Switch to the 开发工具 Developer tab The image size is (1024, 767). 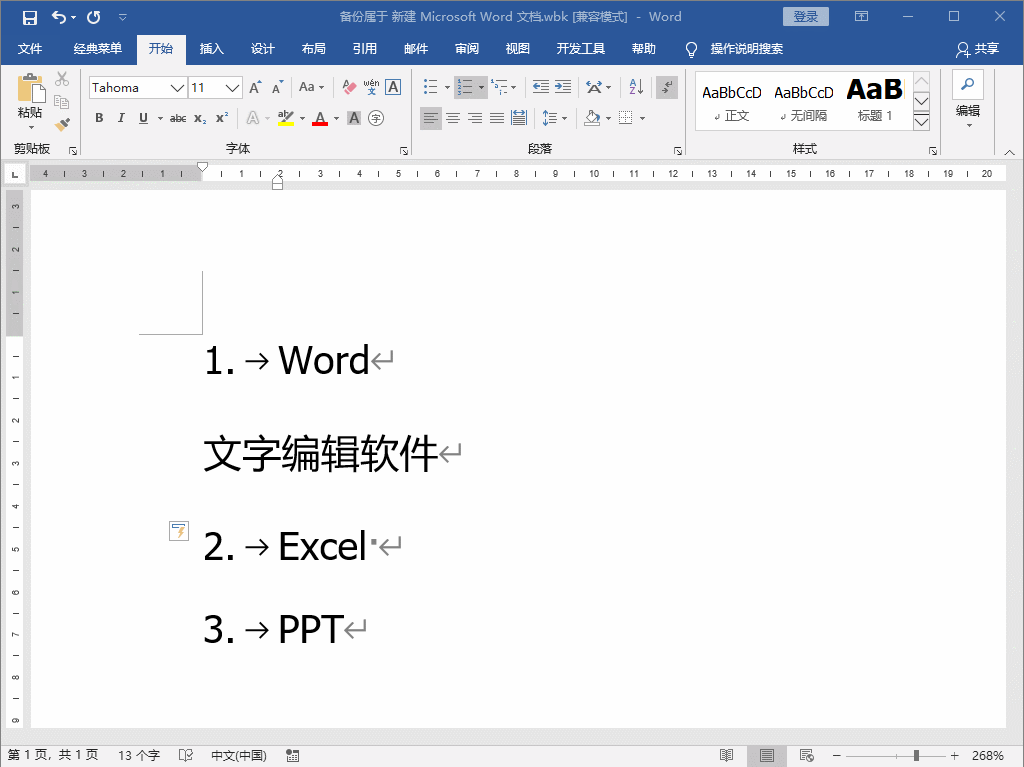[x=581, y=49]
